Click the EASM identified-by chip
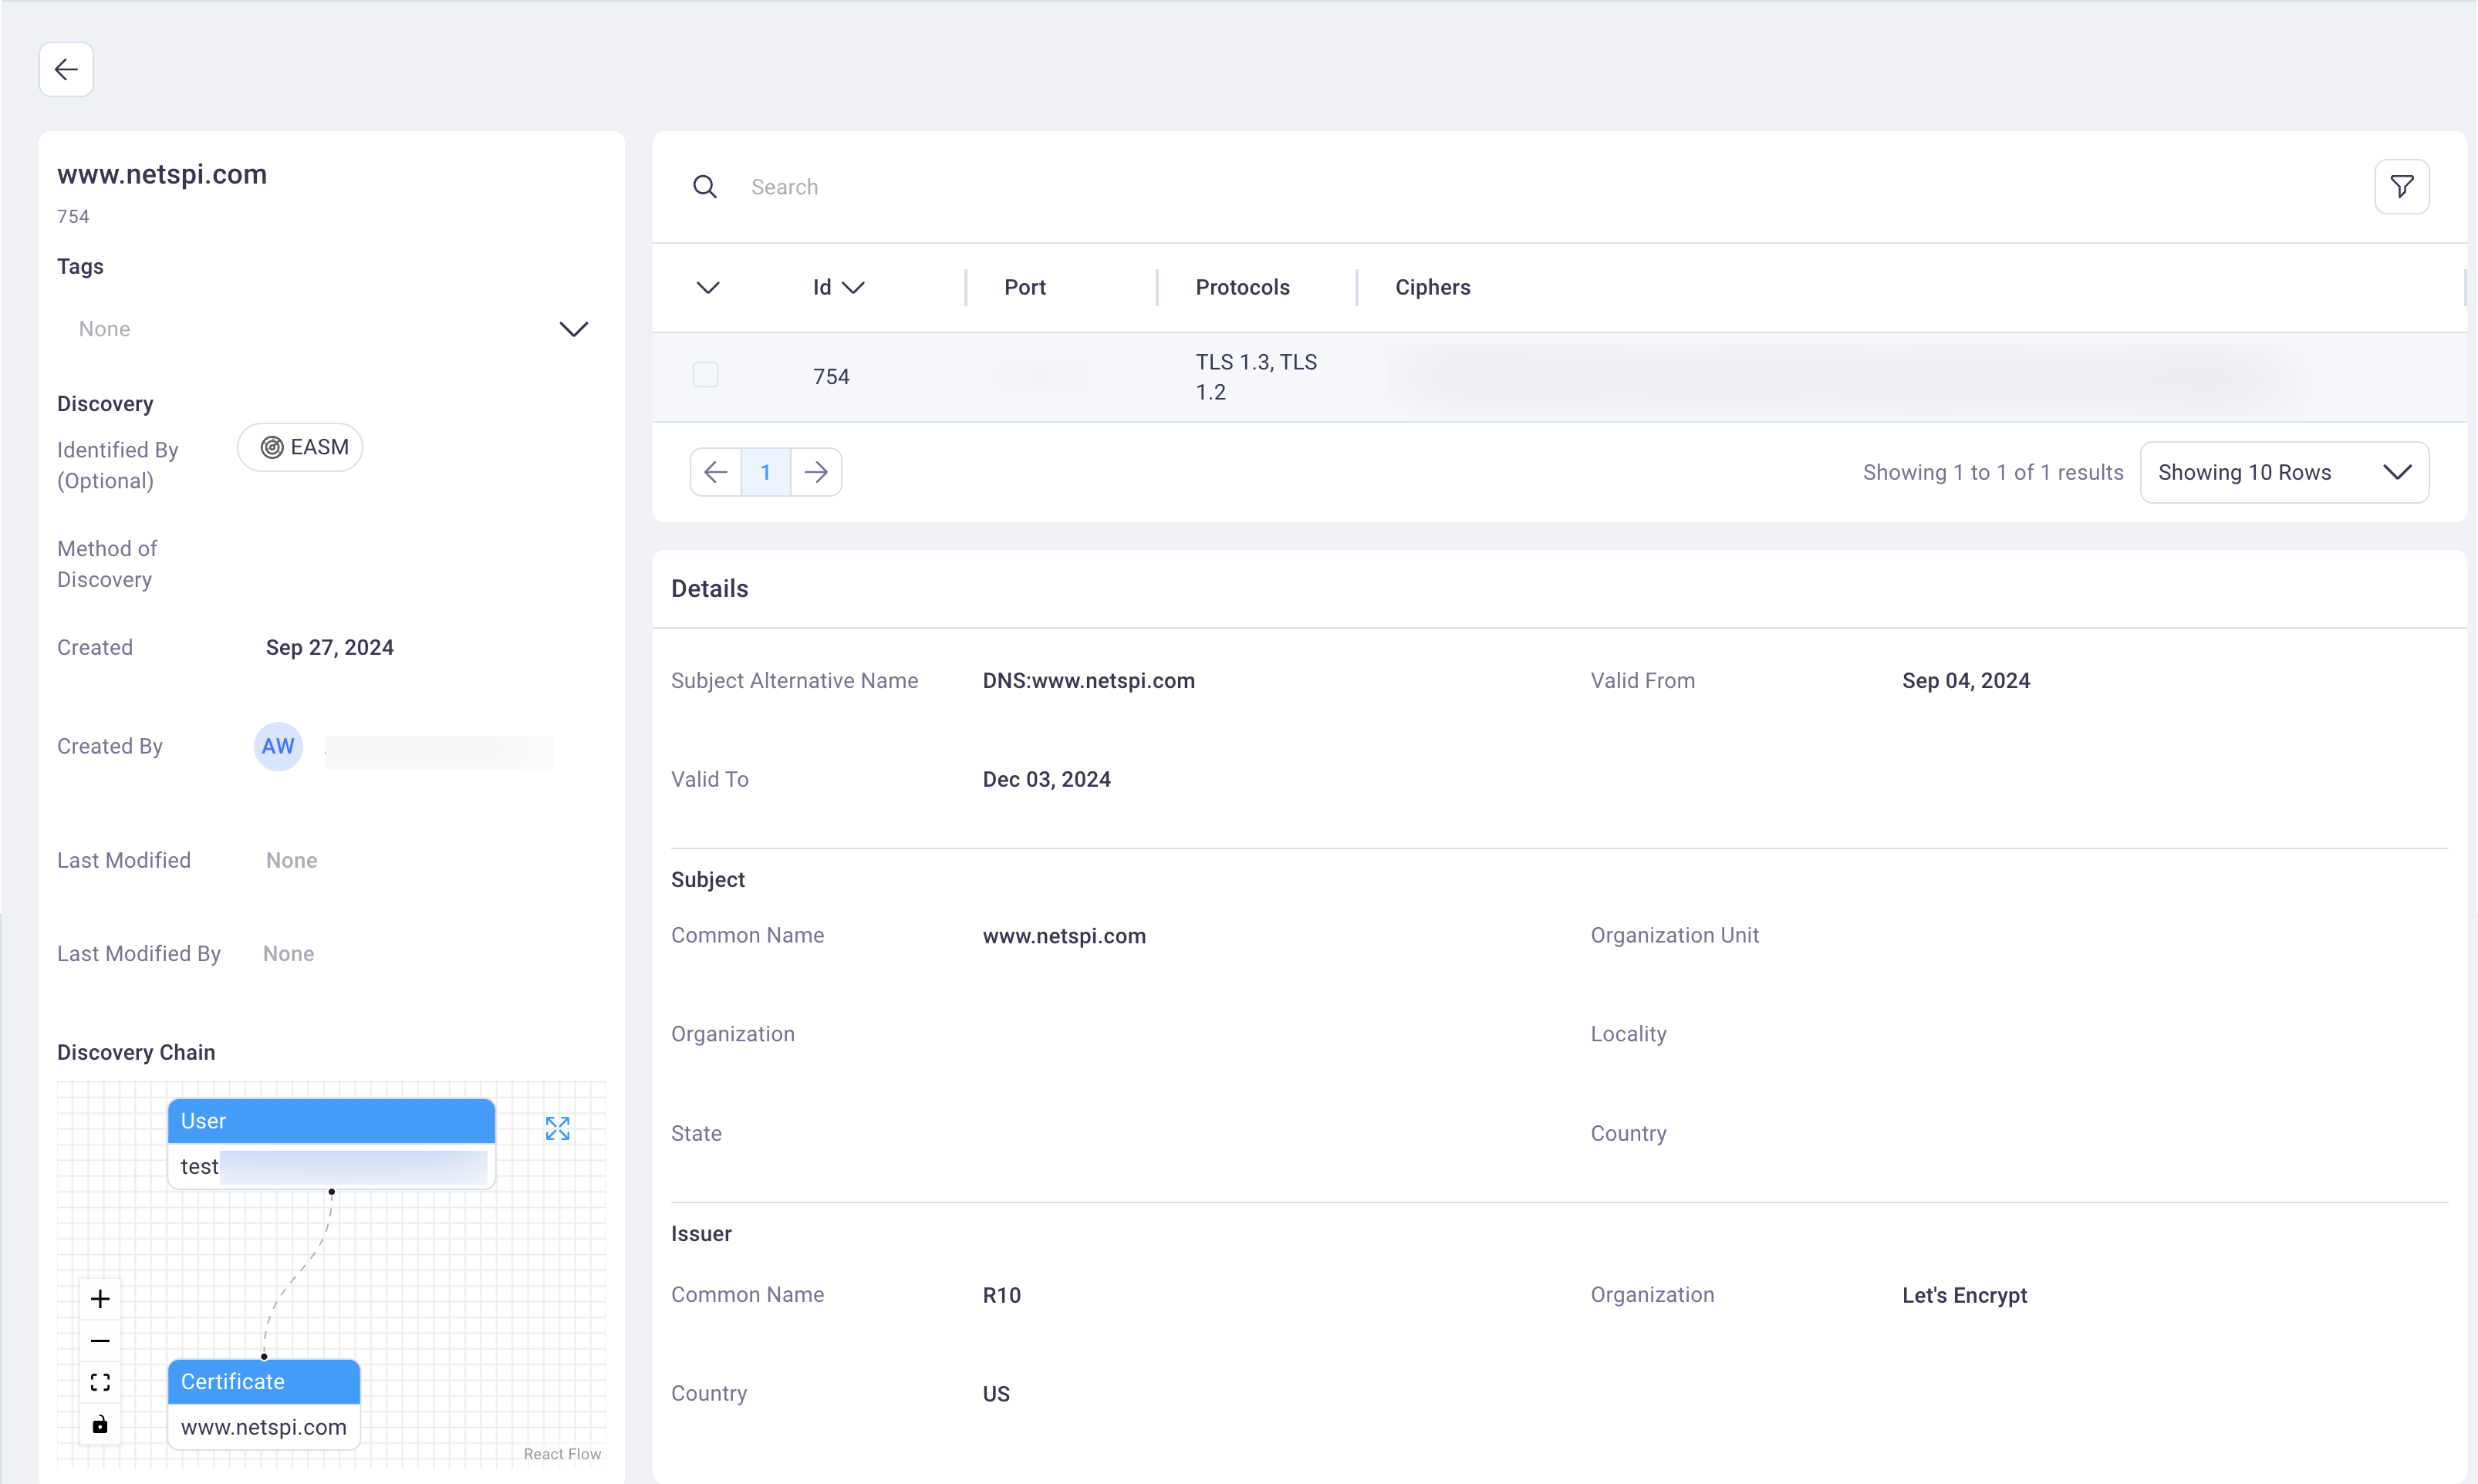Screen dimensions: 2478x1484 300,447
